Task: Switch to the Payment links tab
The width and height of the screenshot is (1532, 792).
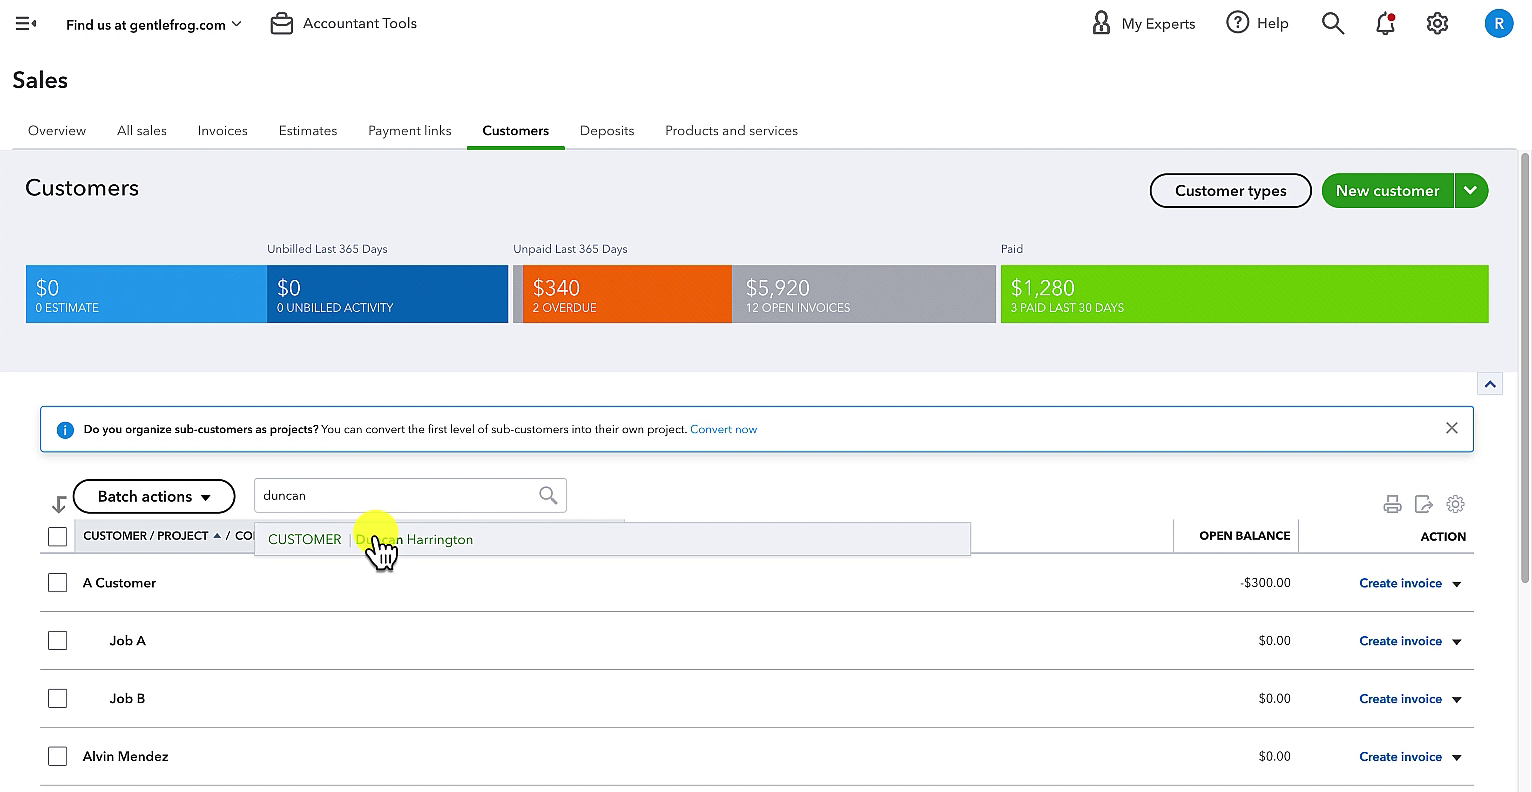Action: [410, 131]
